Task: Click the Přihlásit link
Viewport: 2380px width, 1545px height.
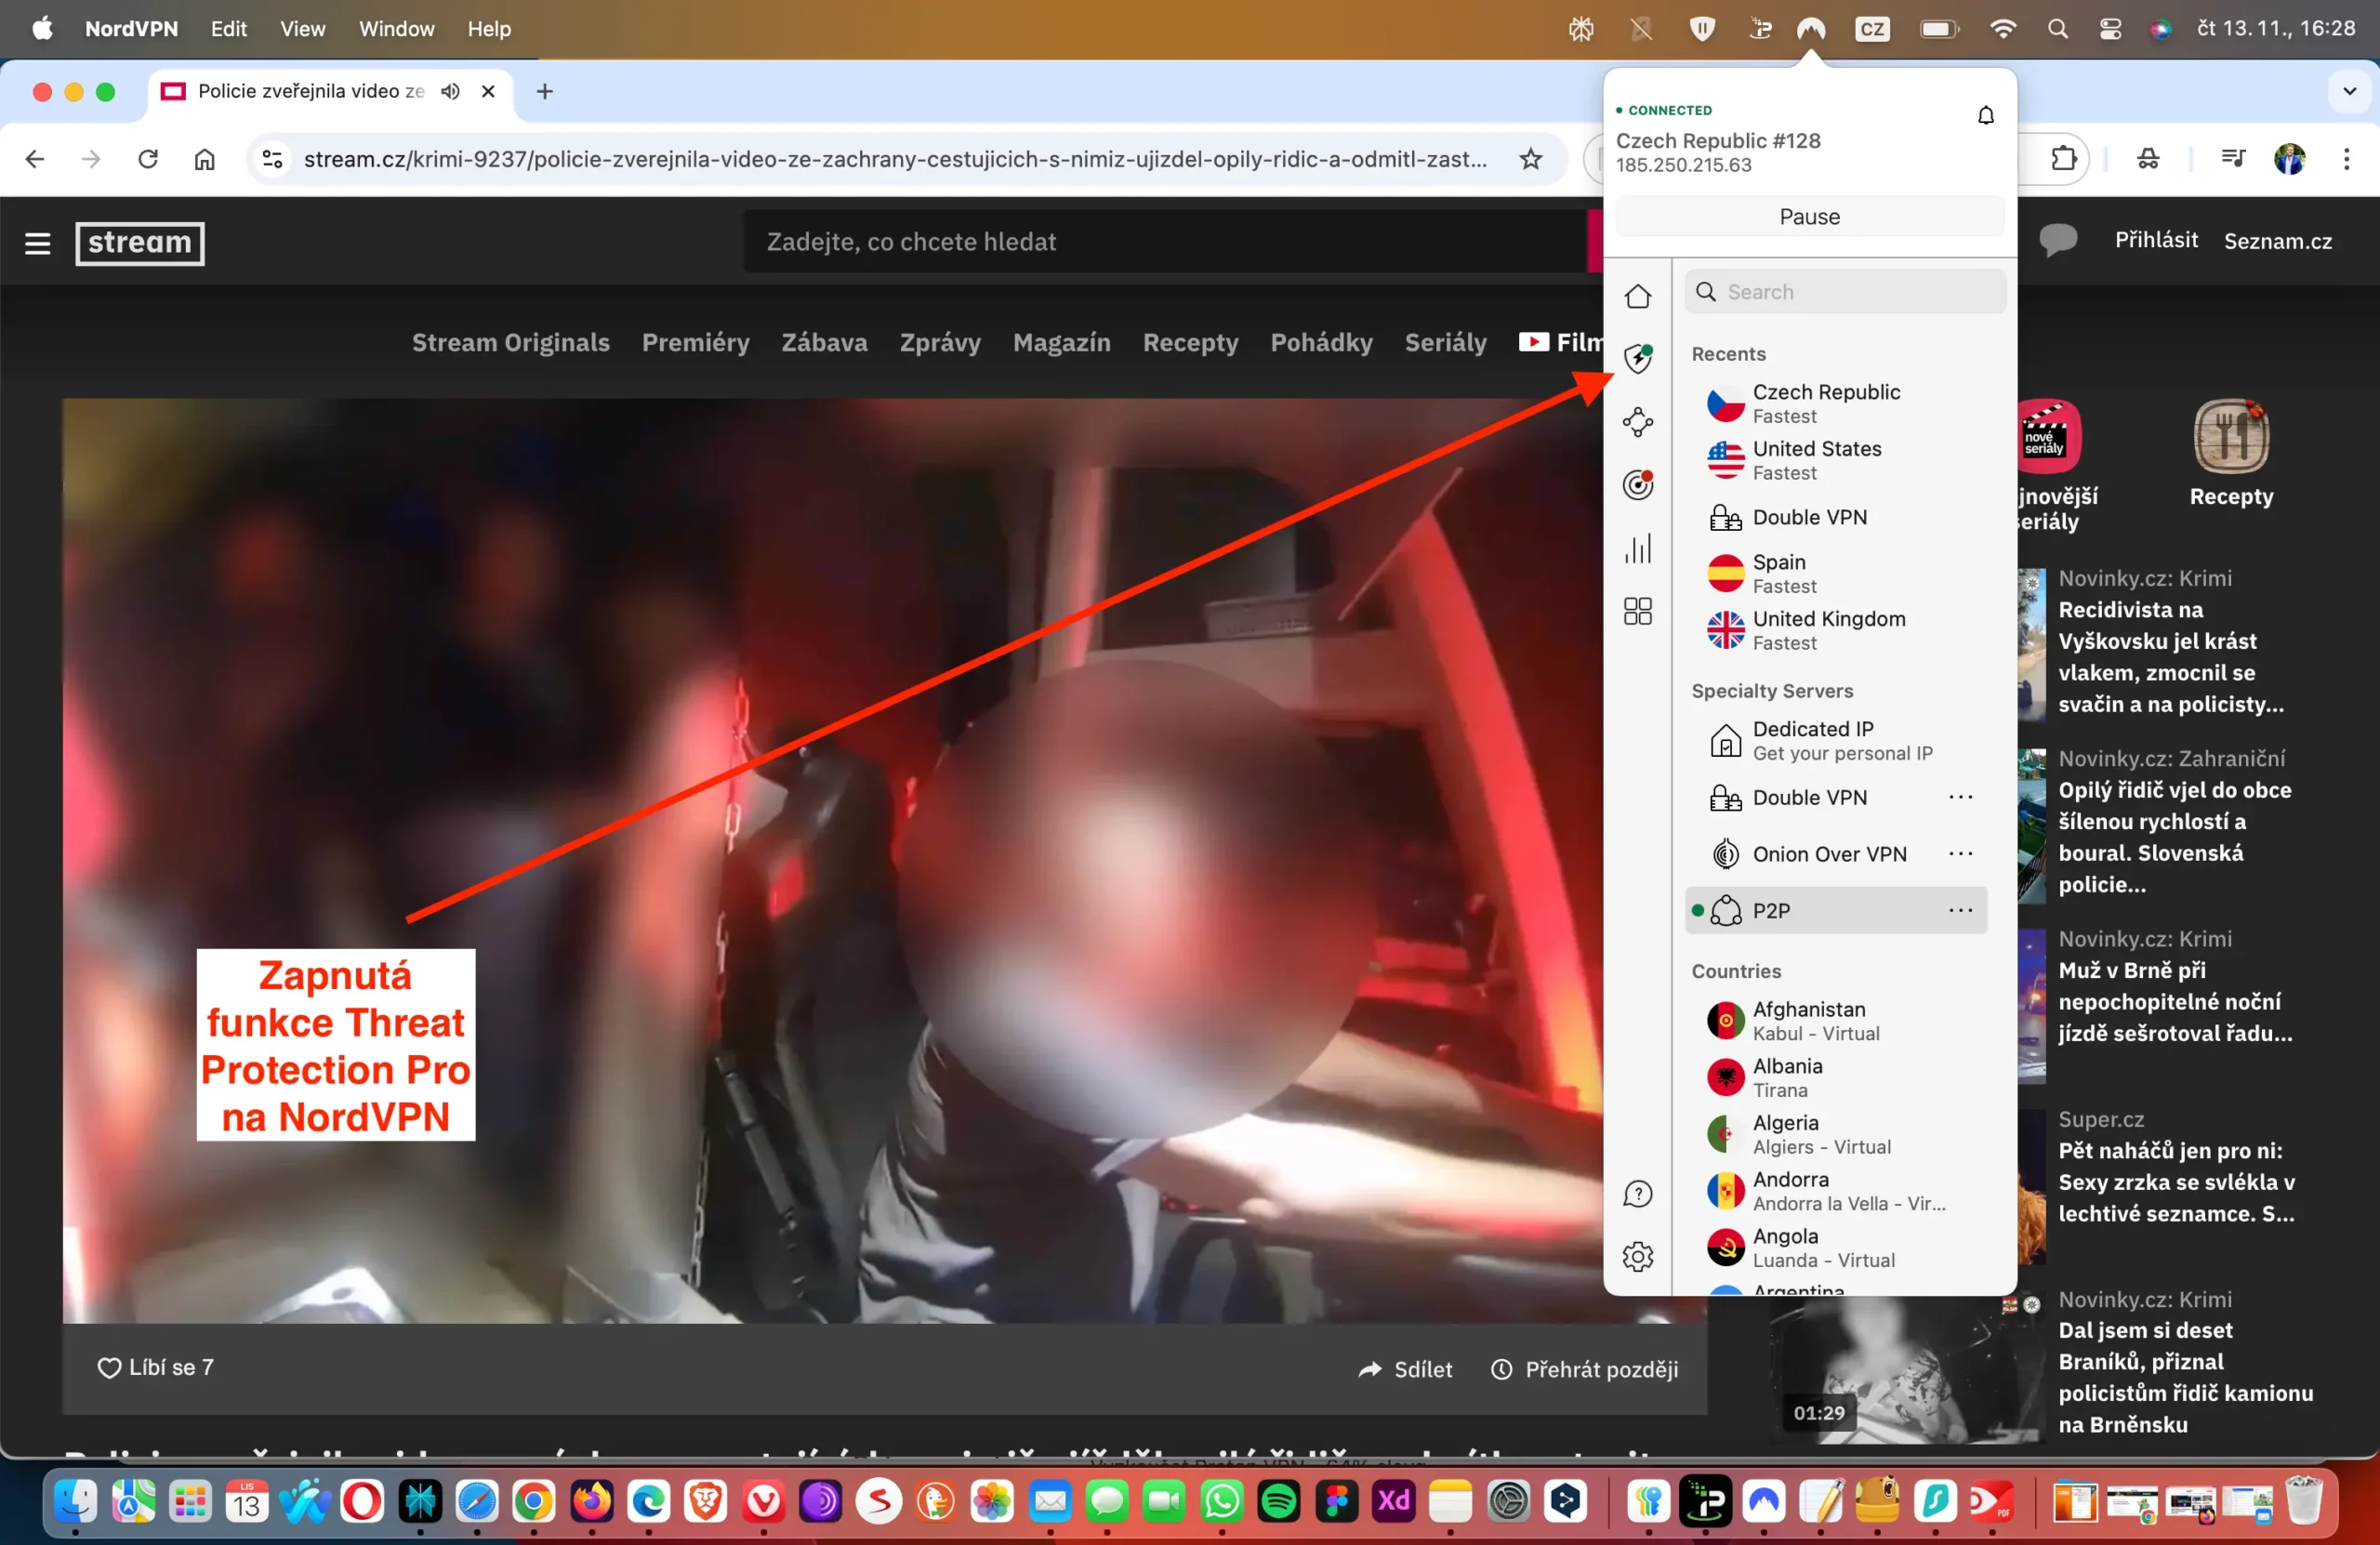Action: (2154, 240)
